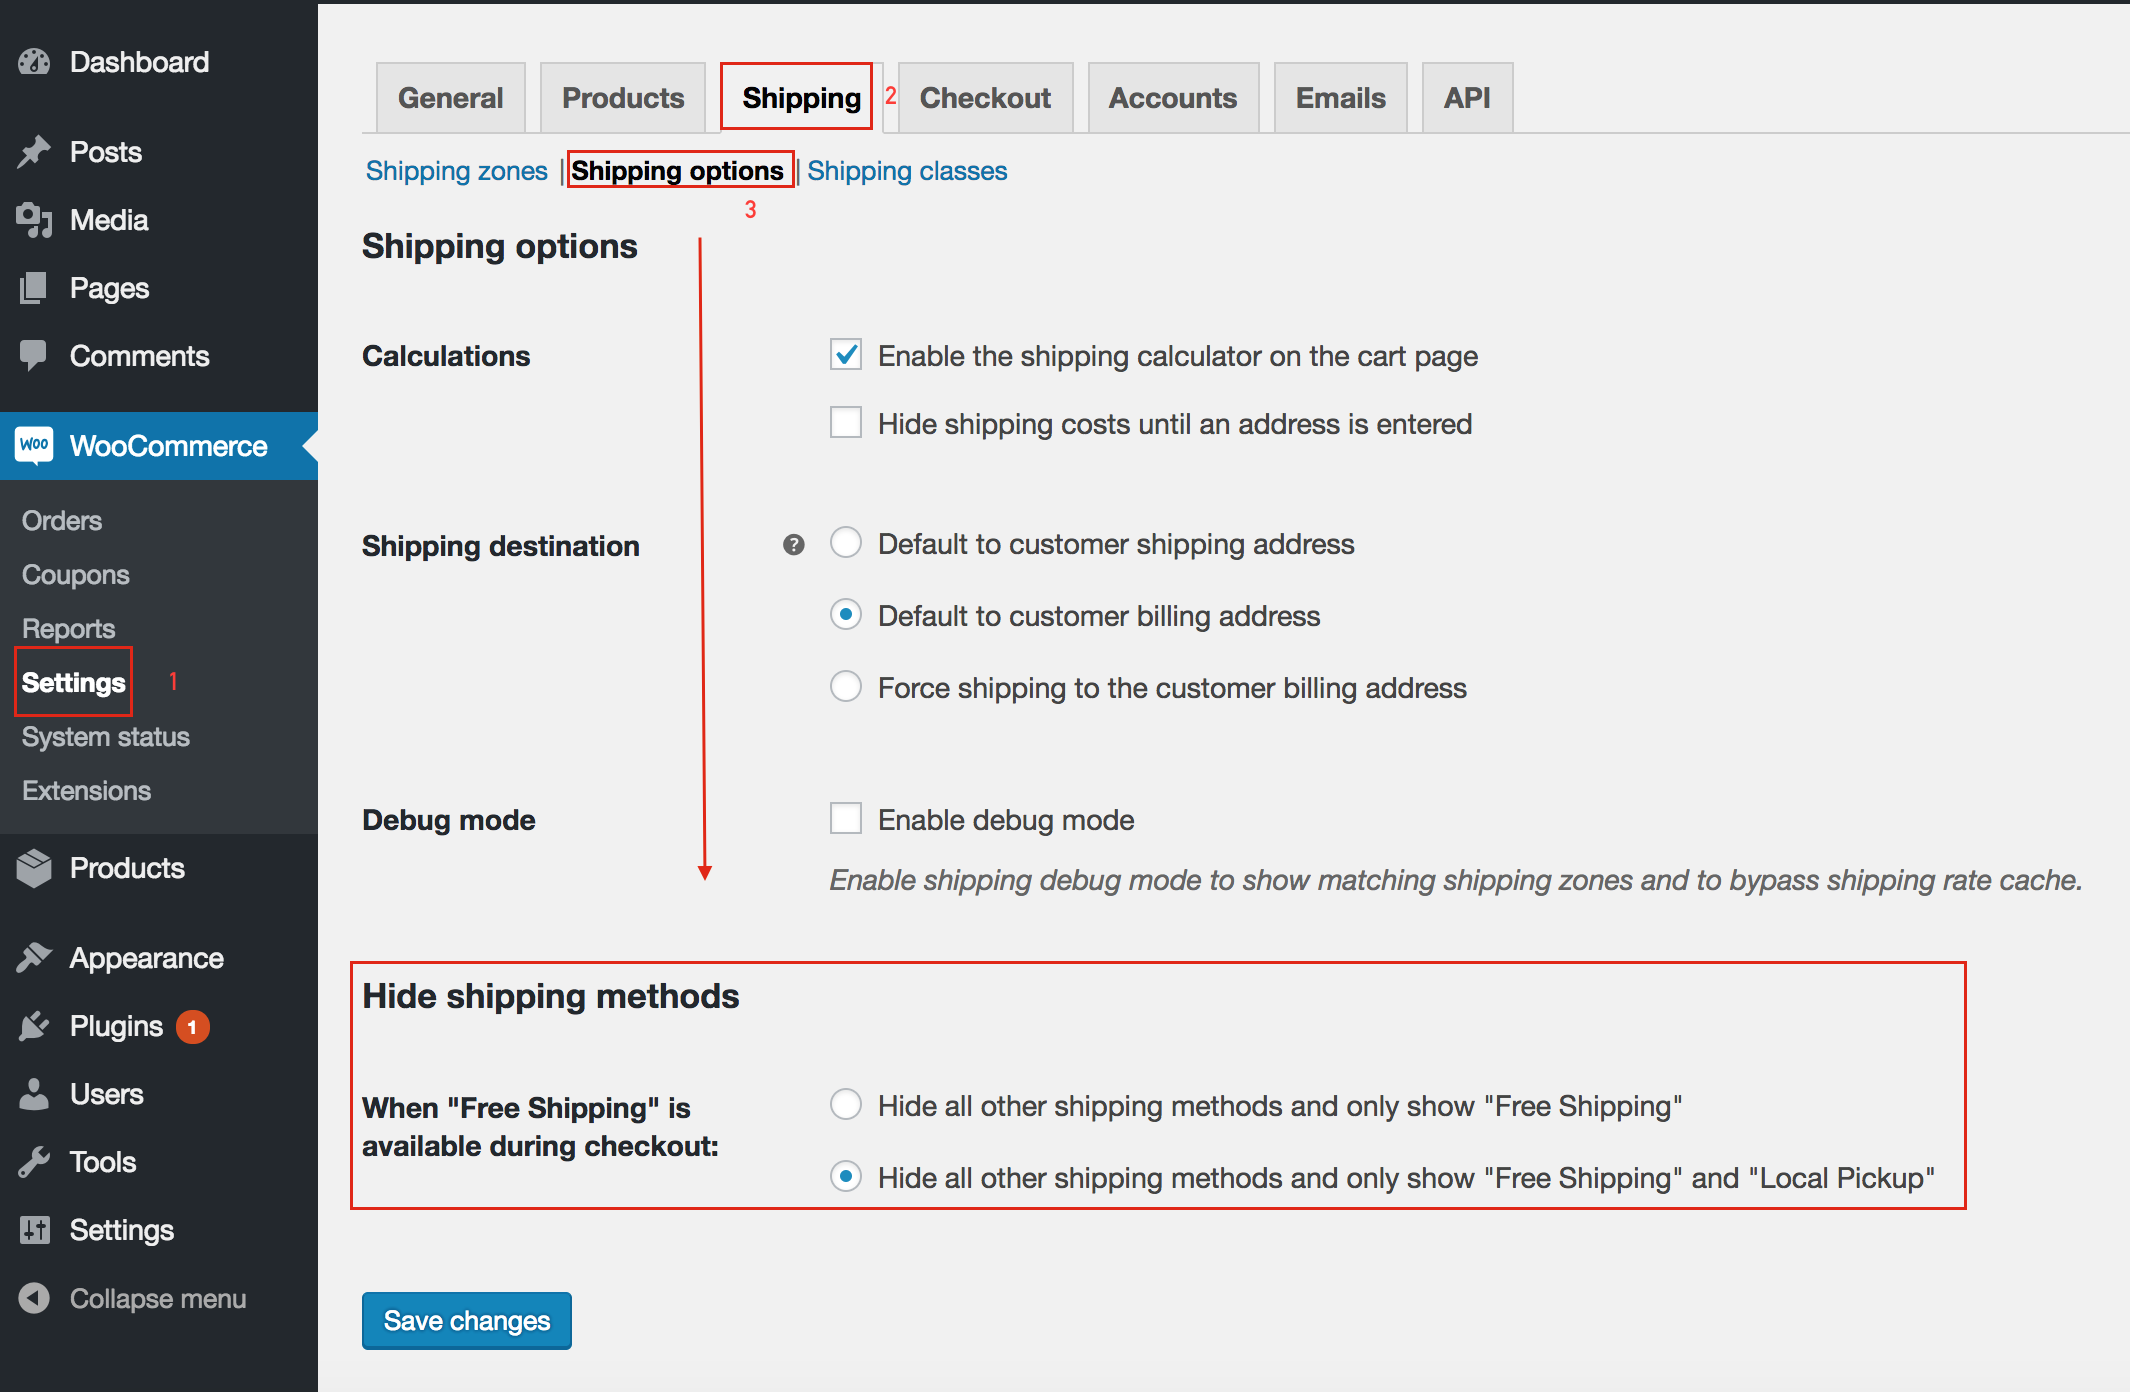Click the Collapse menu arrow icon
The height and width of the screenshot is (1392, 2130).
34,1298
